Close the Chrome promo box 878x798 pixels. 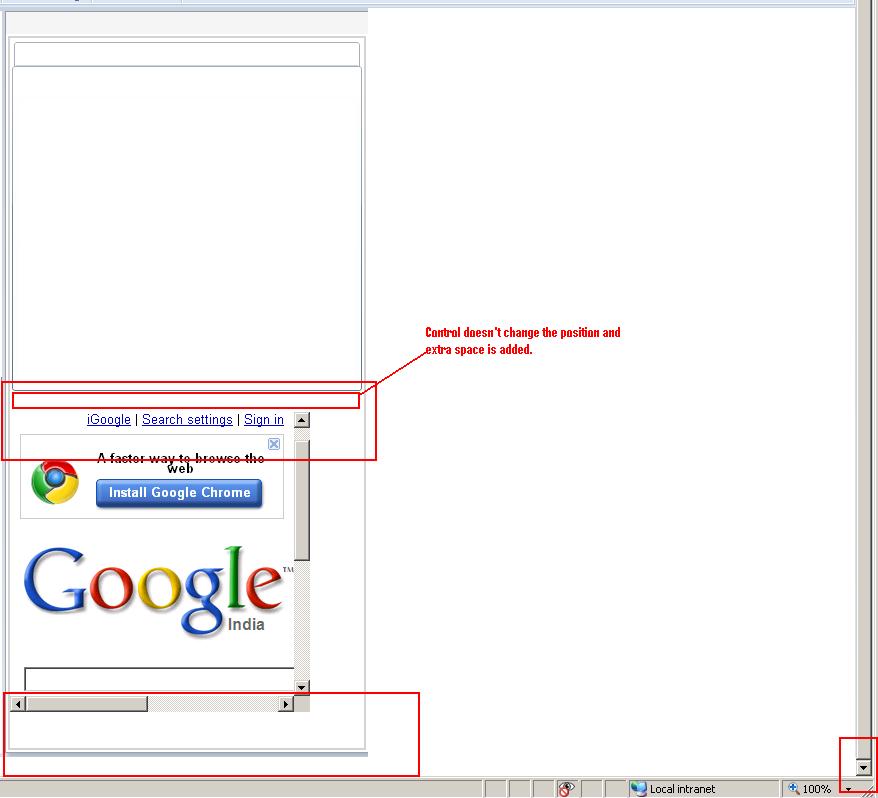point(274,444)
